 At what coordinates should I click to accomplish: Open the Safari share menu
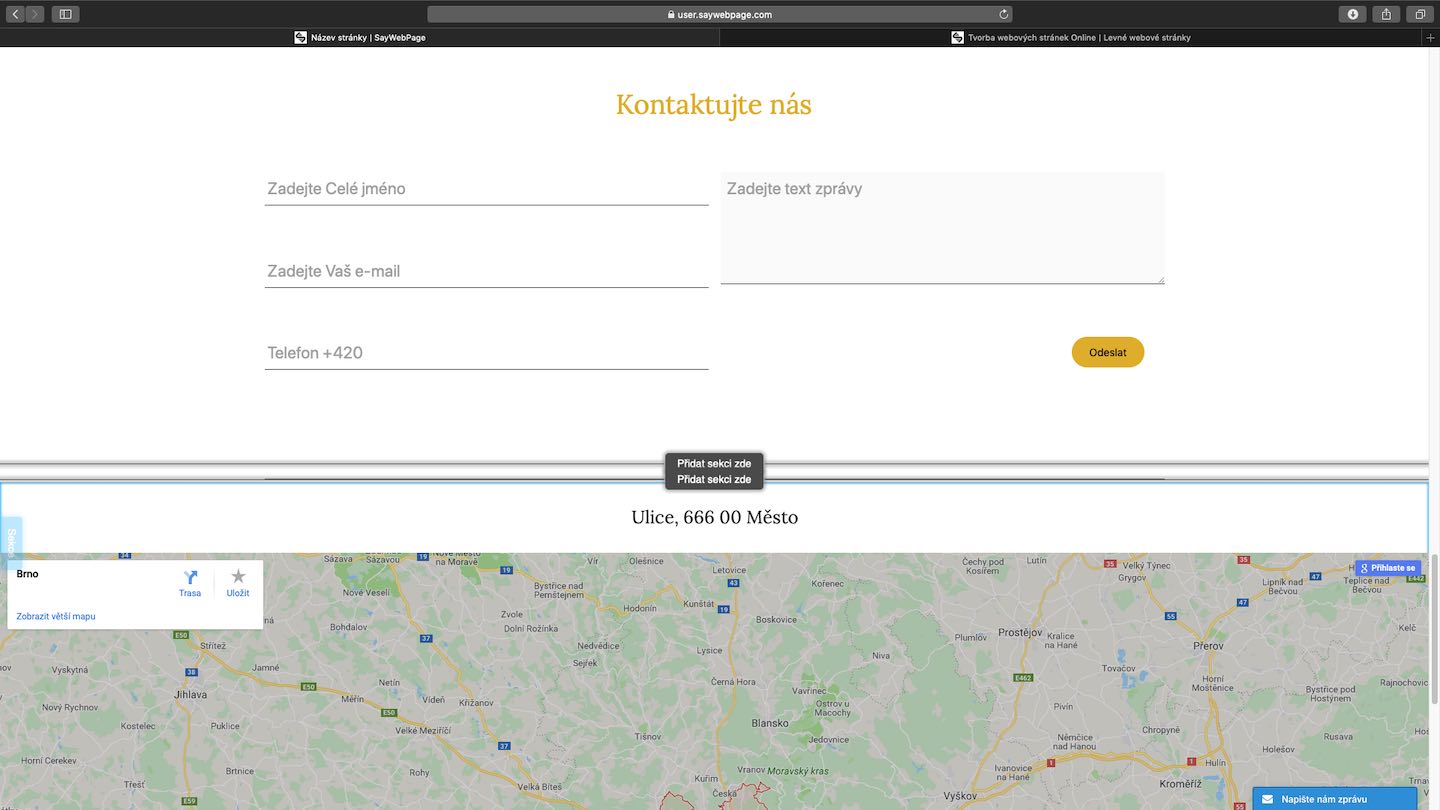pyautogui.click(x=1387, y=14)
